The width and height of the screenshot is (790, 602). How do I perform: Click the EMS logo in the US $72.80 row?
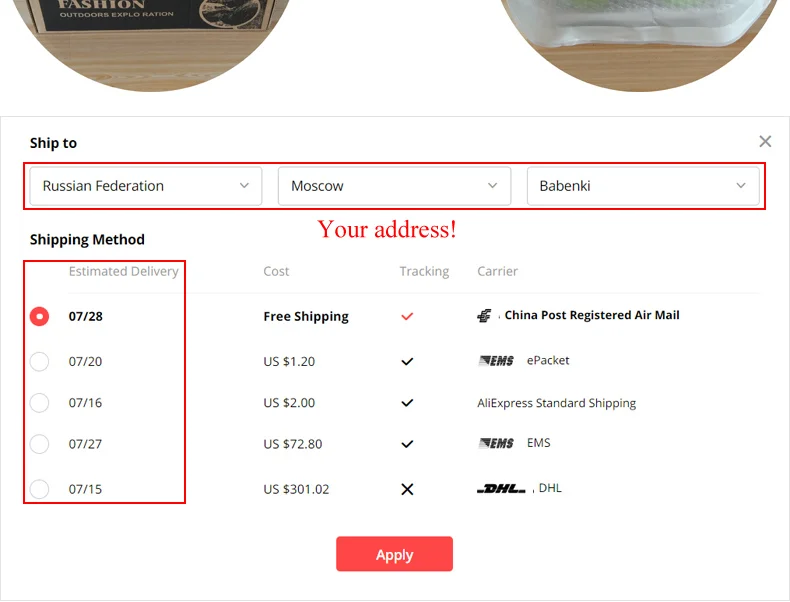coord(496,443)
